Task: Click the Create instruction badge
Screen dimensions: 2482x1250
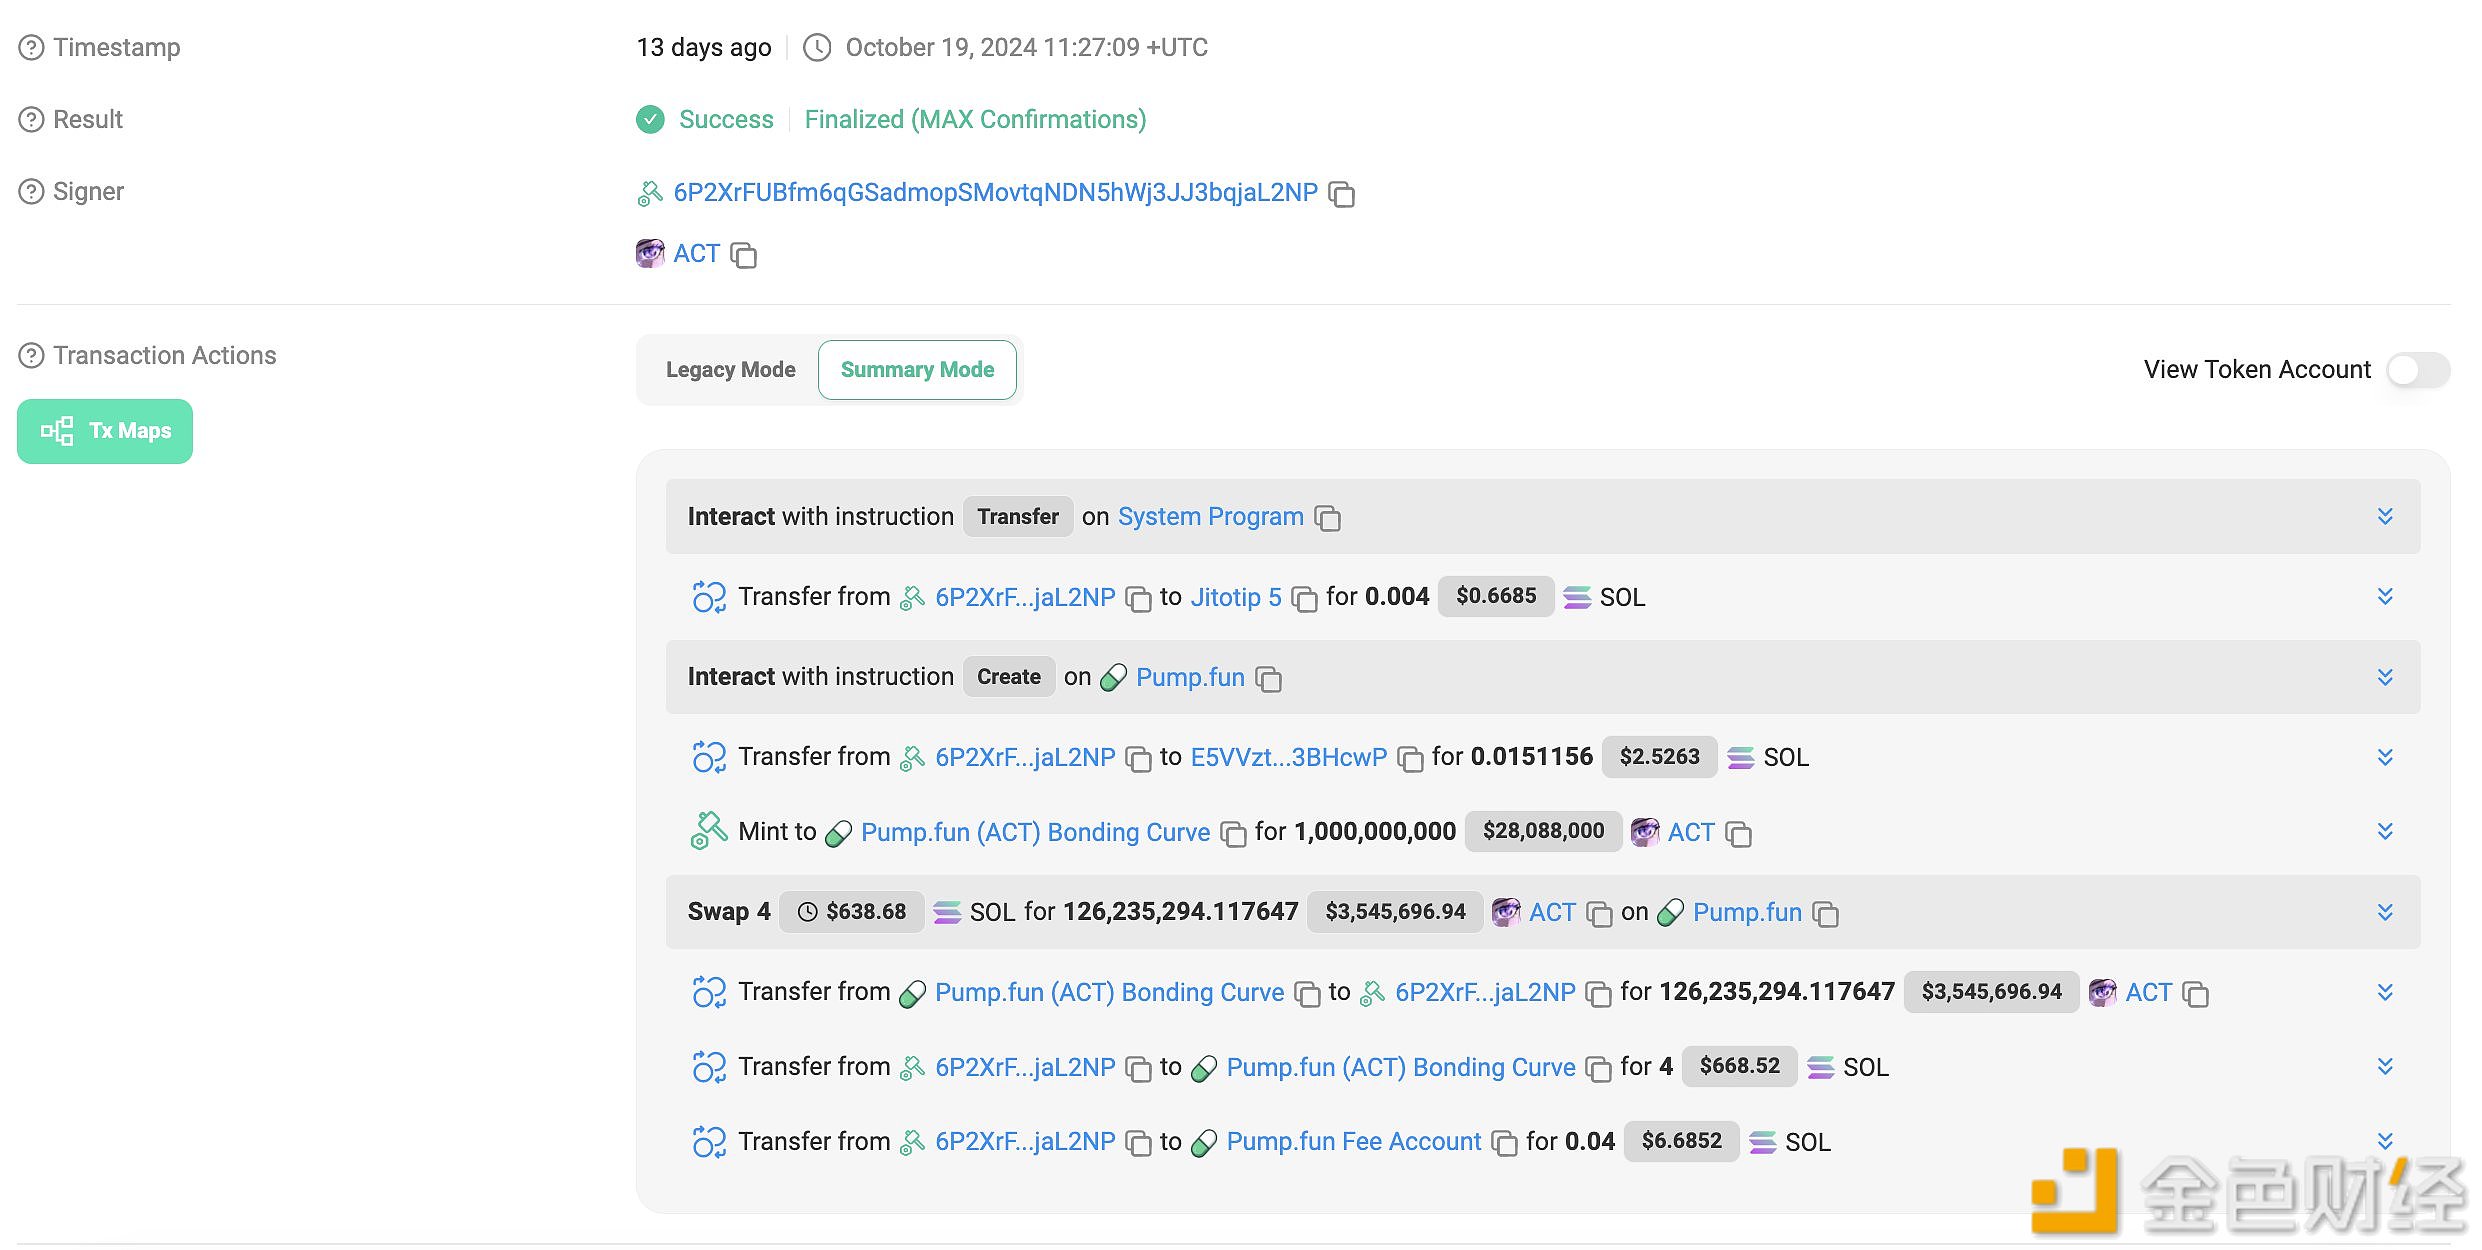Action: (x=1009, y=677)
